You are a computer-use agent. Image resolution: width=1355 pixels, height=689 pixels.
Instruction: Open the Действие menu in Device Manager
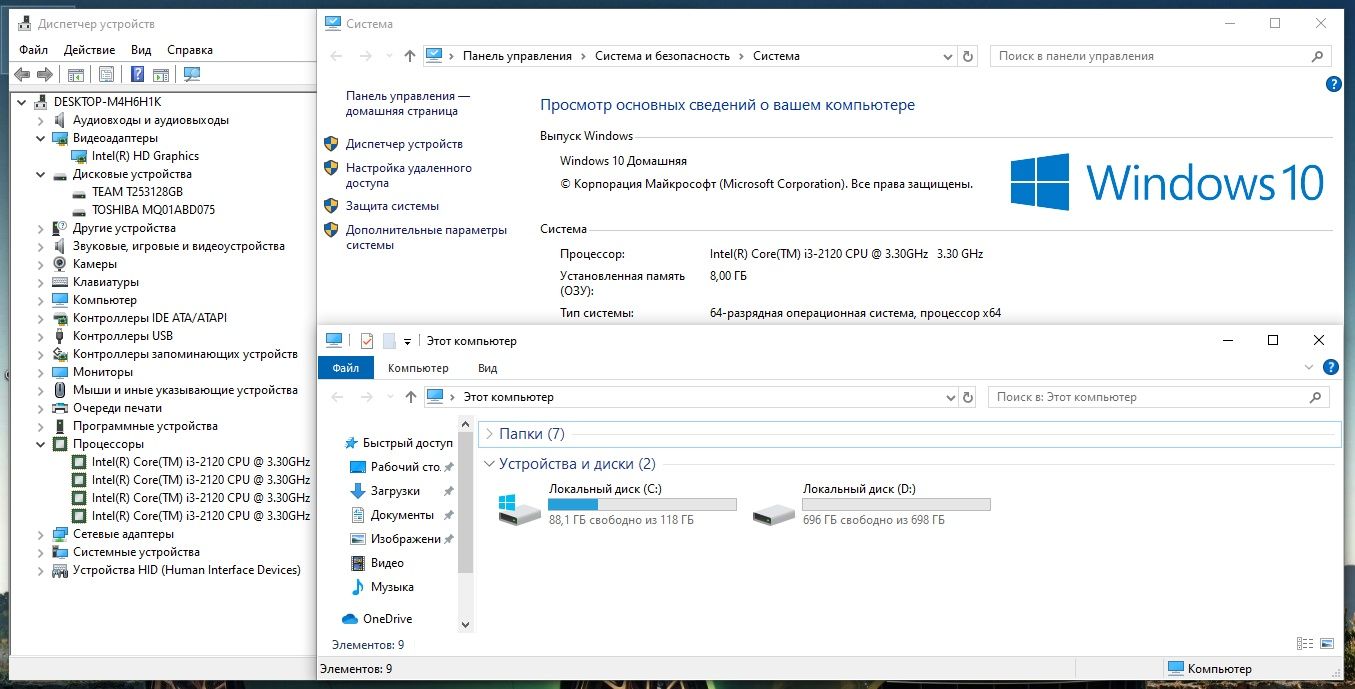click(x=90, y=50)
